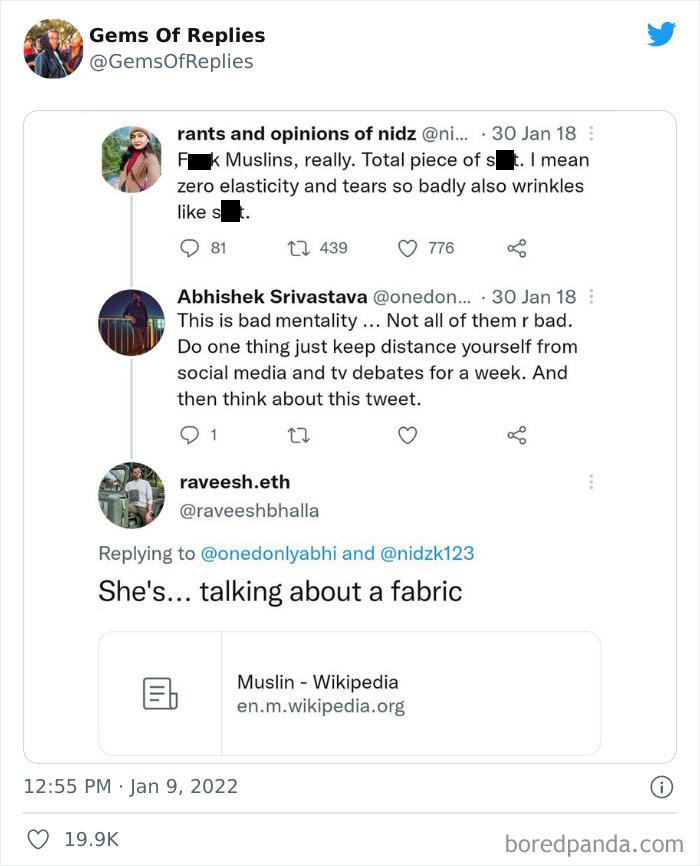700x866 pixels.
Task: Click the tweet info icon
Action: pyautogui.click(x=661, y=787)
